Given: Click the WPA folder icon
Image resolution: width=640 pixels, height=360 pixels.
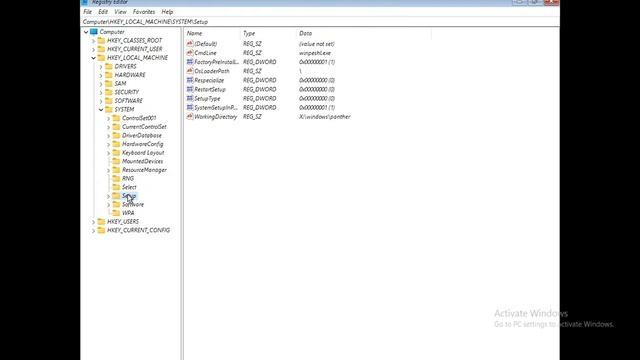Looking at the screenshot, I should tap(116, 213).
